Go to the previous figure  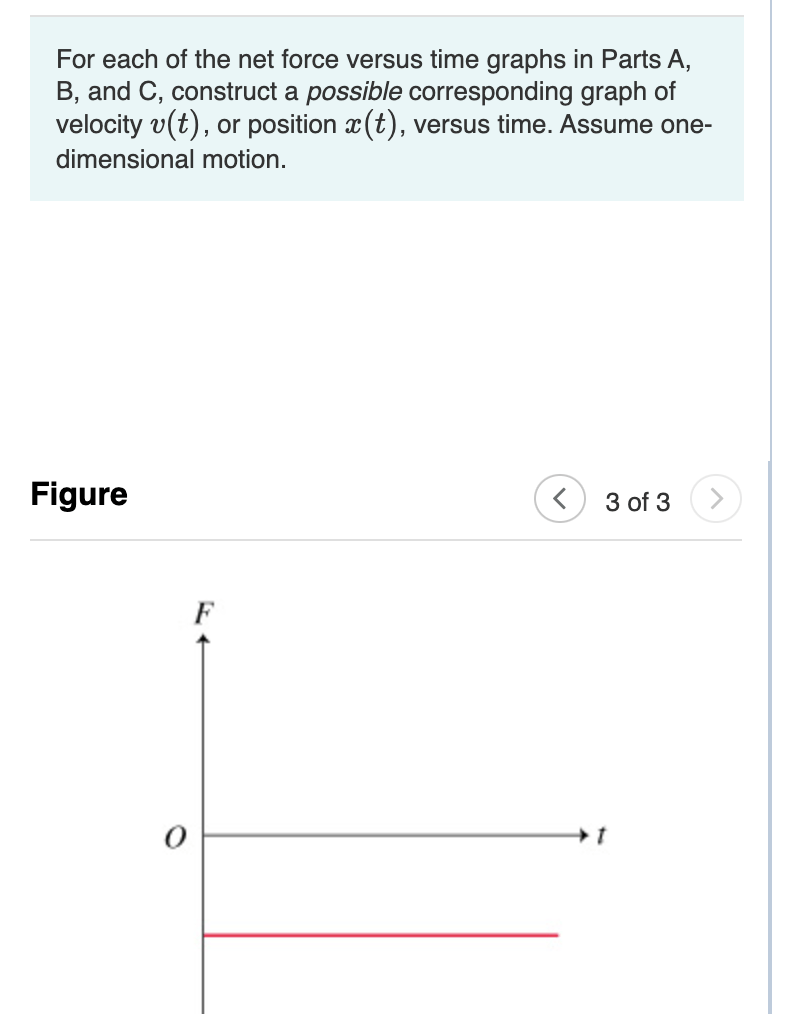coord(560,499)
